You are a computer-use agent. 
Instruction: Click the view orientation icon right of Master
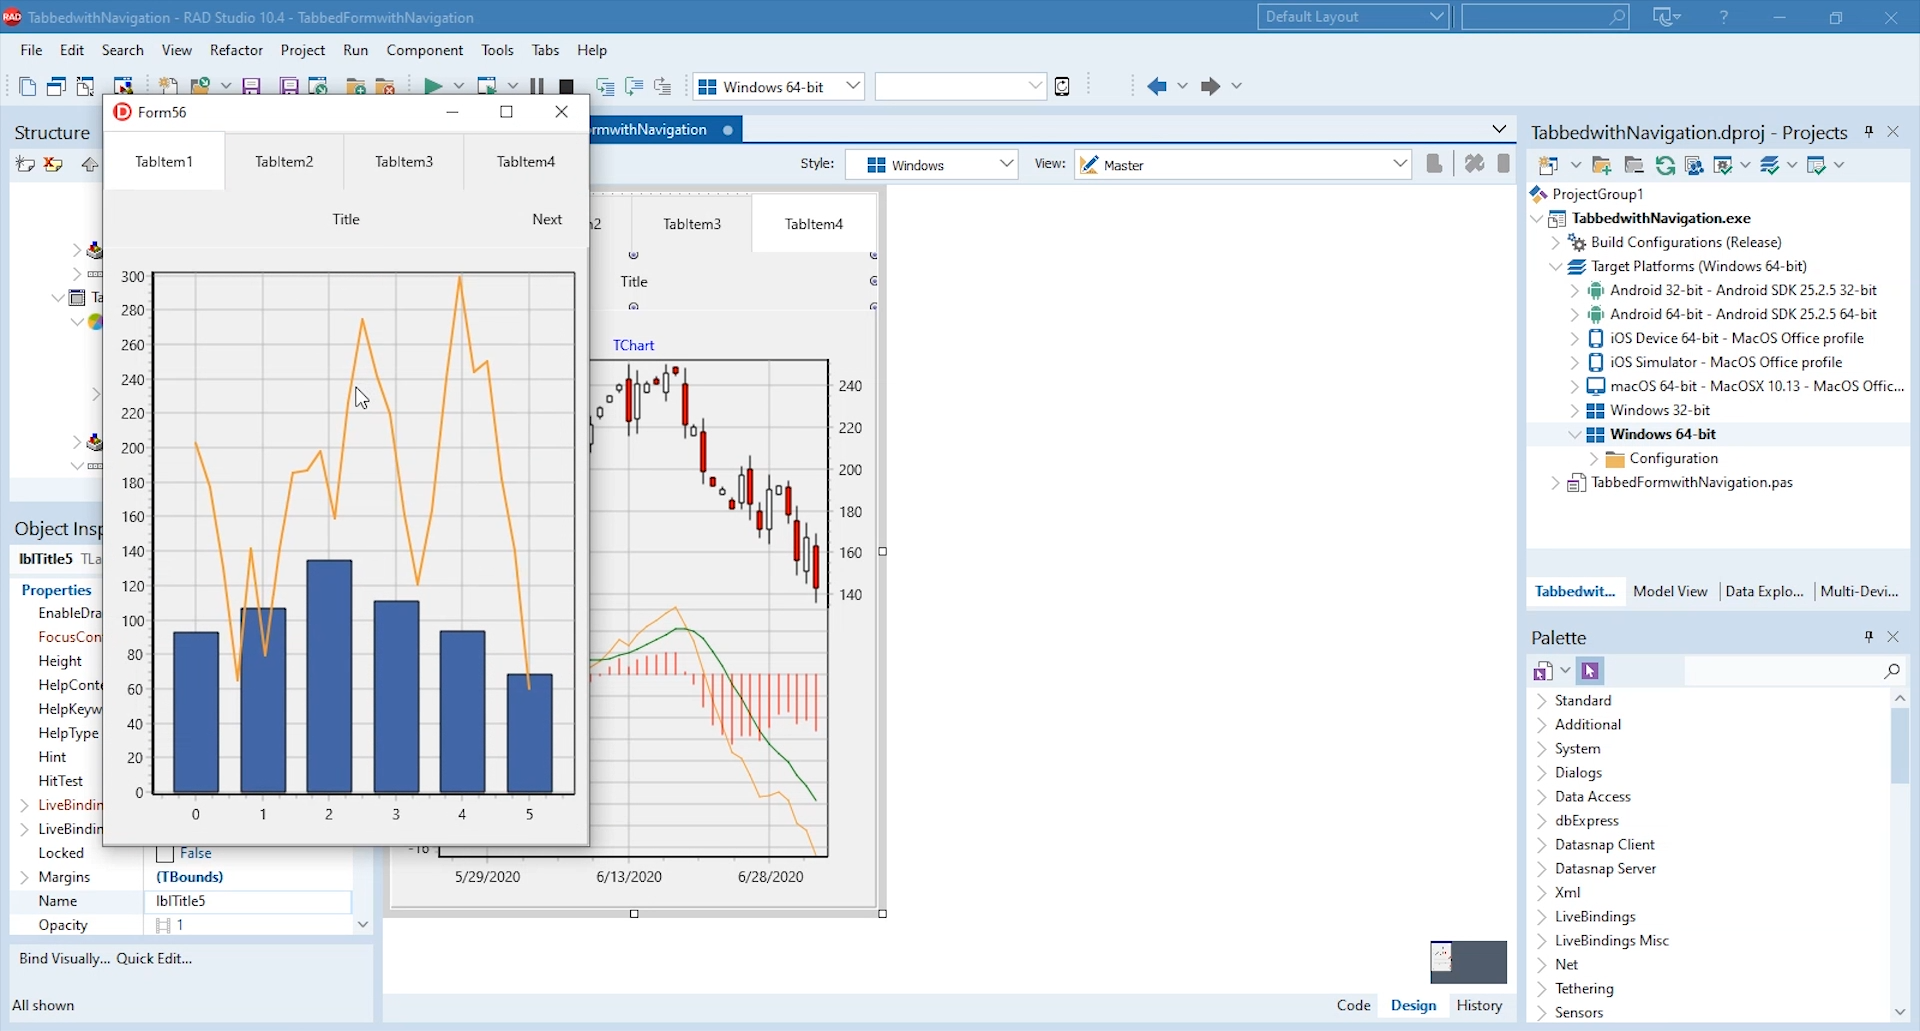[1434, 164]
